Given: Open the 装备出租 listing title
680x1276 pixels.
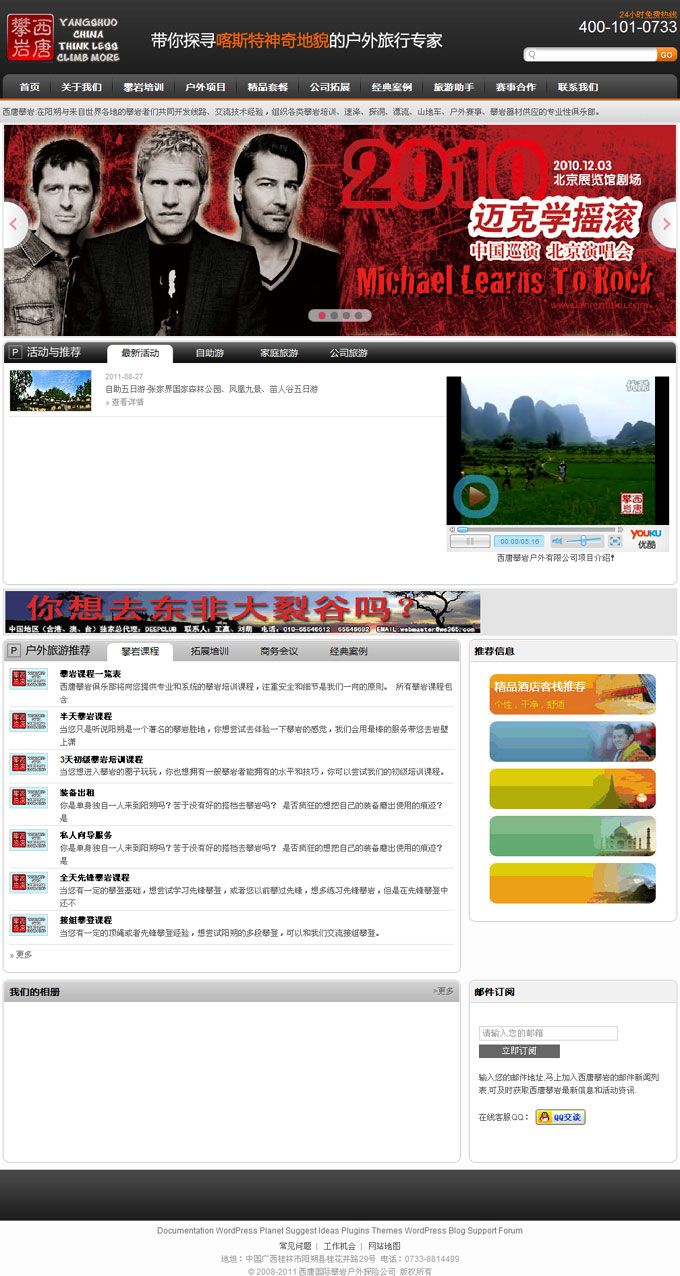Looking at the screenshot, I should point(76,791).
